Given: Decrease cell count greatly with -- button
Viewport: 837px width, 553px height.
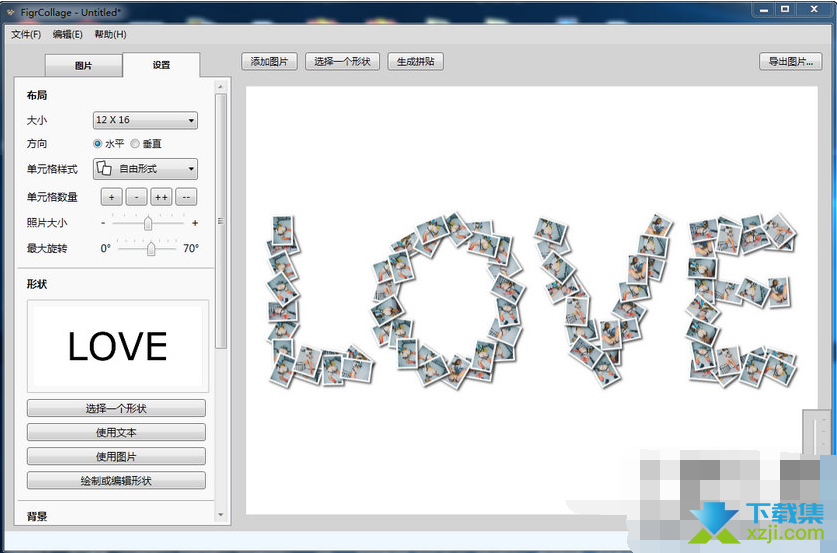Looking at the screenshot, I should [186, 197].
